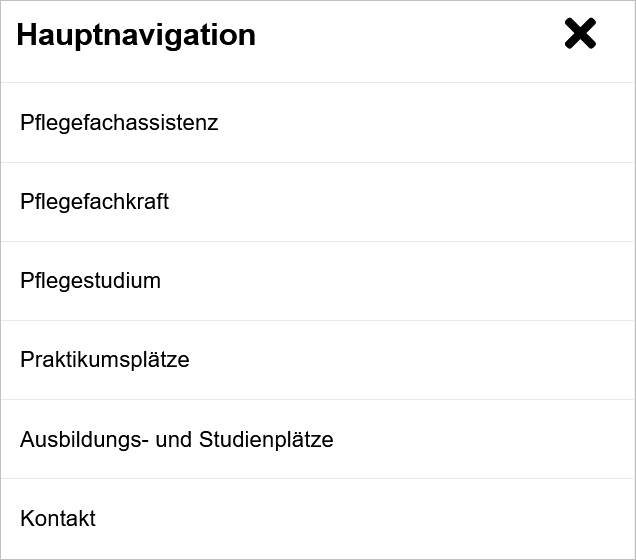Screen dimensions: 636x560
Task: Close the Hauptnavigation menu with the X
Action: coord(580,34)
